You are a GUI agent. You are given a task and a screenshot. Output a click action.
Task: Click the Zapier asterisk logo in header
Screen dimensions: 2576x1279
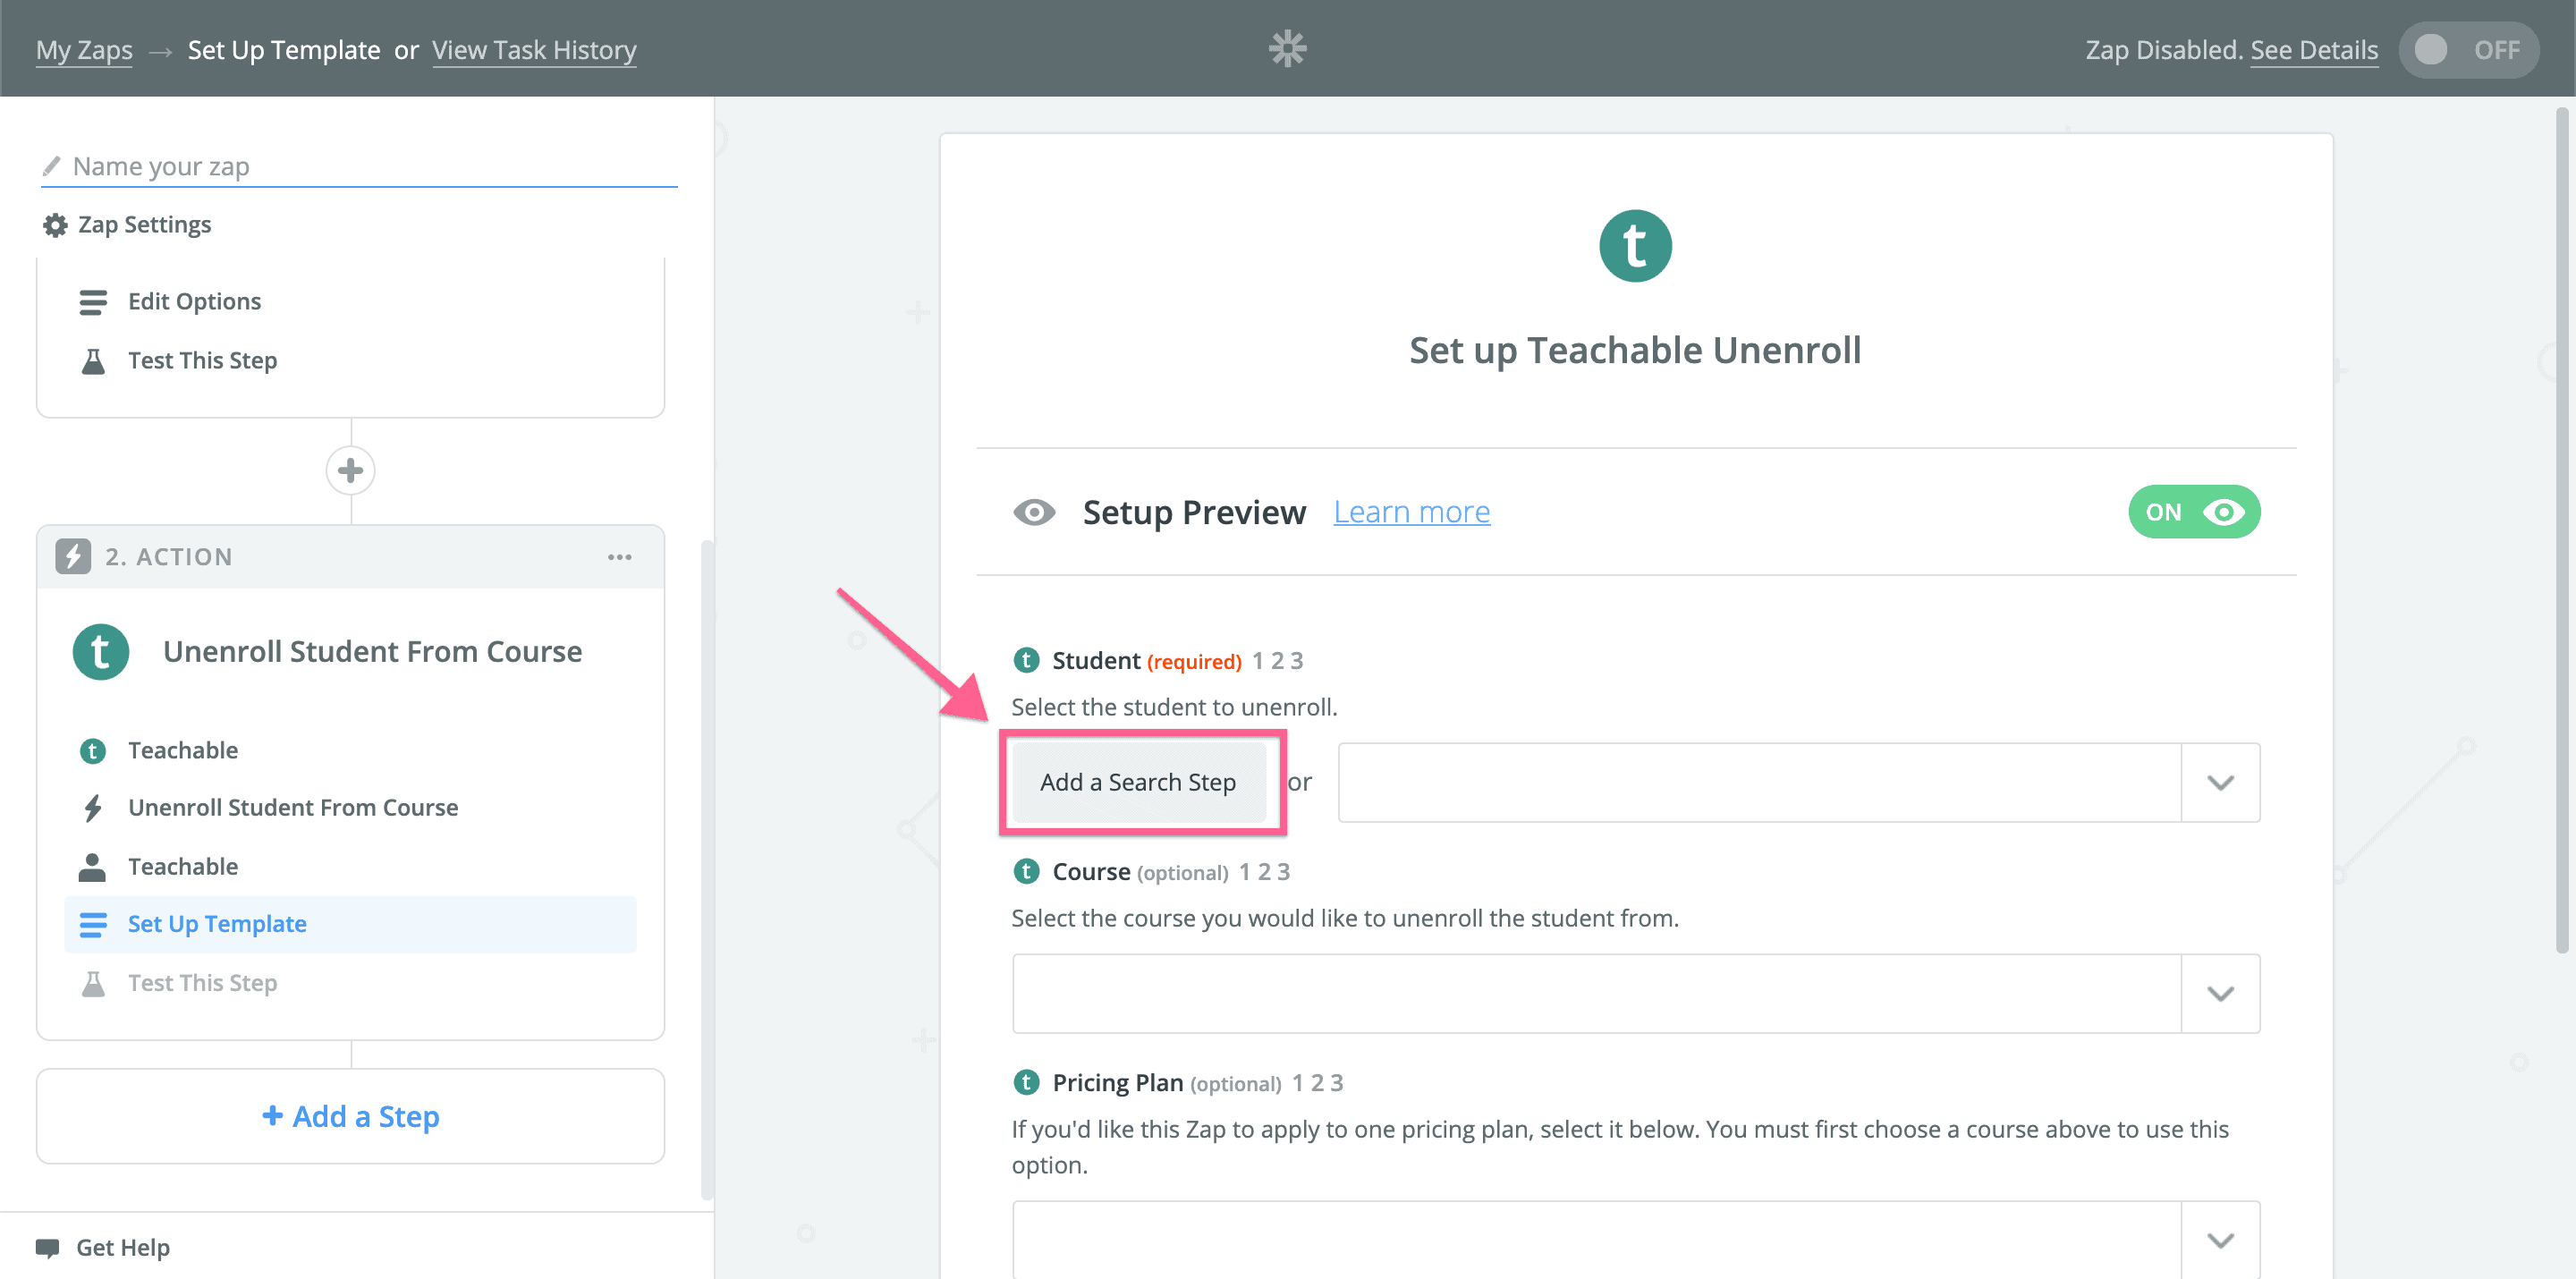pyautogui.click(x=1287, y=48)
